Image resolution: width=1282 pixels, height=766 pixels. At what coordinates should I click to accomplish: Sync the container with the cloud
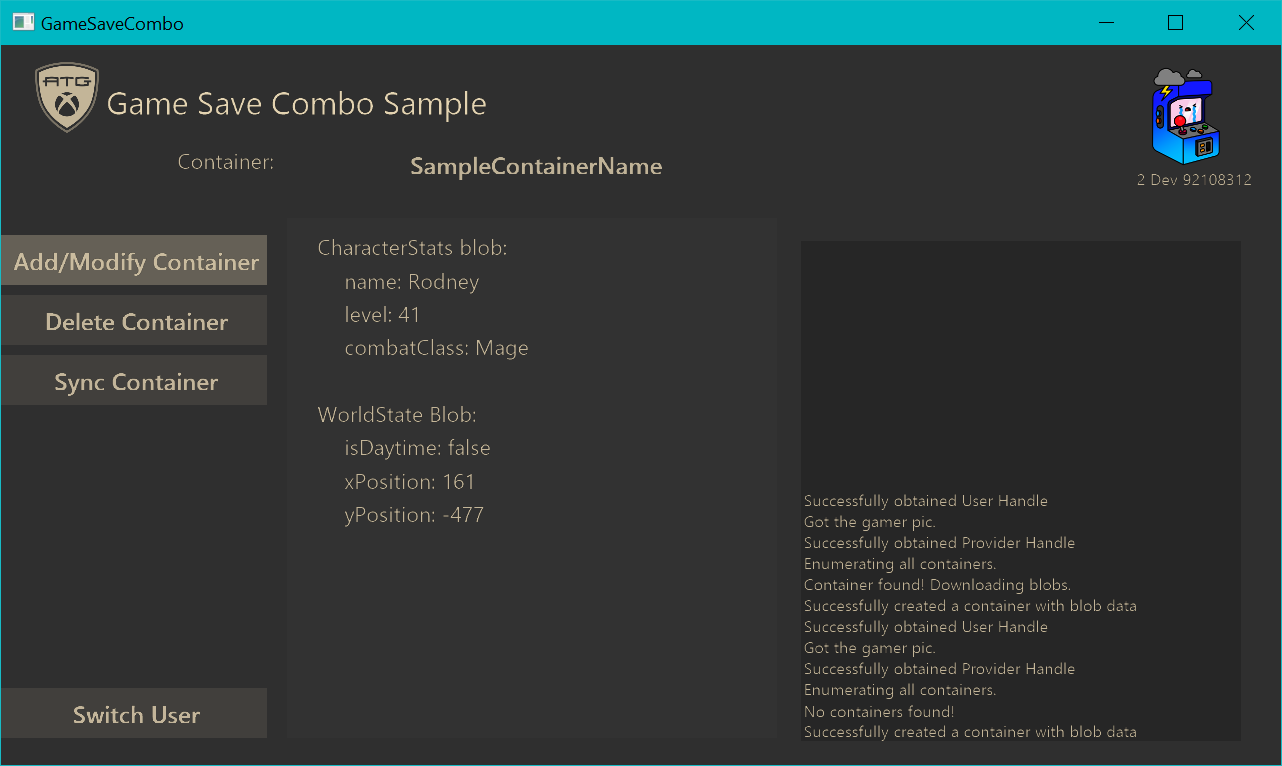coord(134,382)
